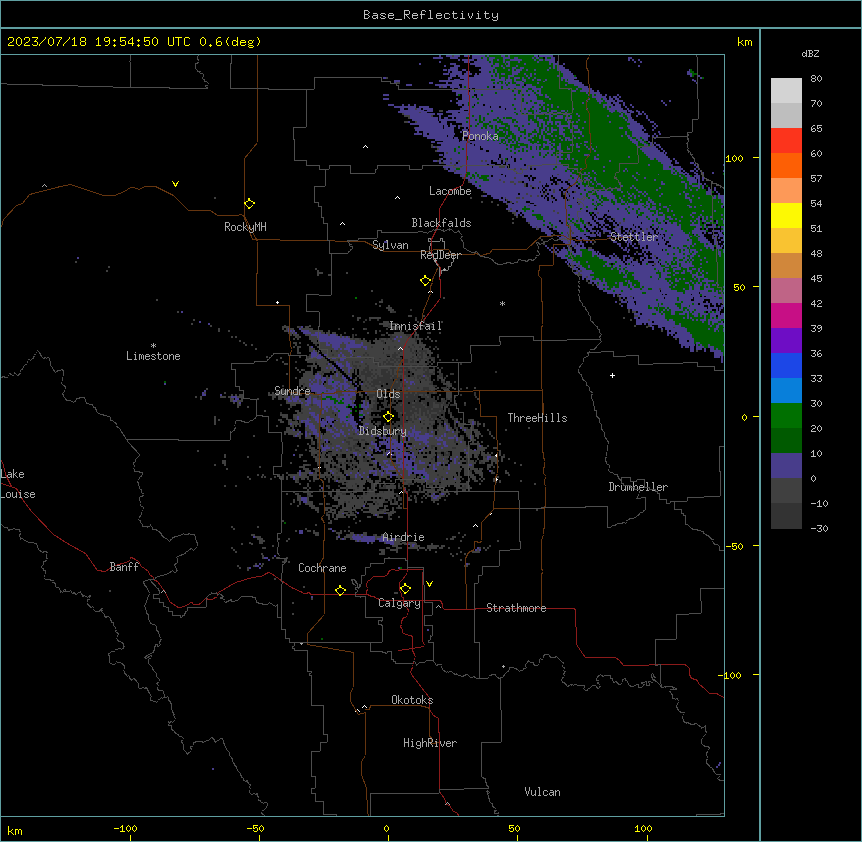Click the Calgary city label
The width and height of the screenshot is (862, 842).
point(400,603)
